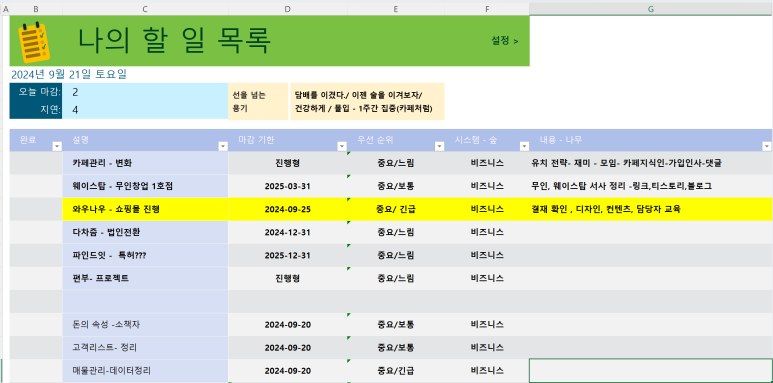Viewport: 773px width, 383px height.
Task: Select the 유치 전략- 재미 content cell
Action: 651,163
